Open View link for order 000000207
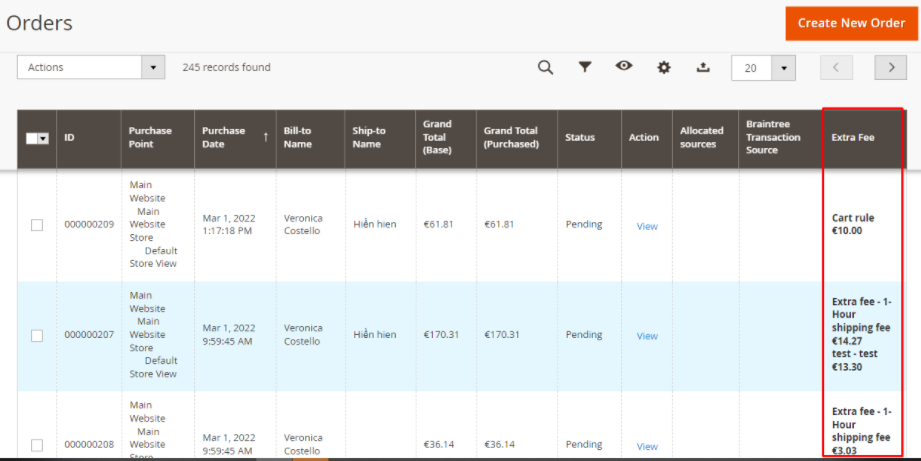Image resolution: width=921 pixels, height=461 pixels. [x=647, y=336]
